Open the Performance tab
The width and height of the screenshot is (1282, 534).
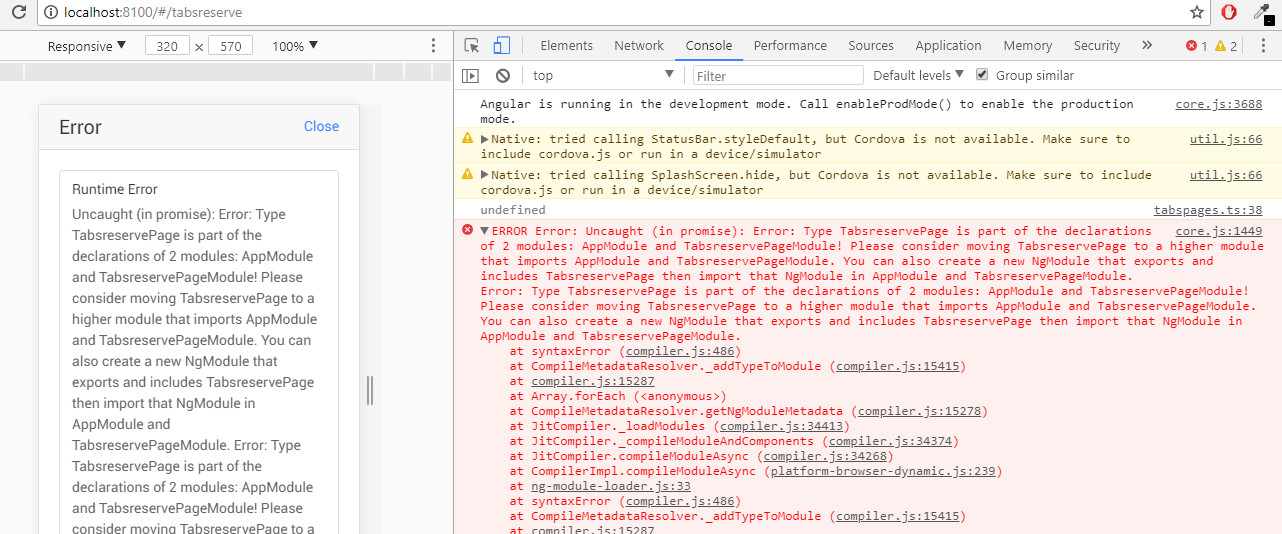790,46
